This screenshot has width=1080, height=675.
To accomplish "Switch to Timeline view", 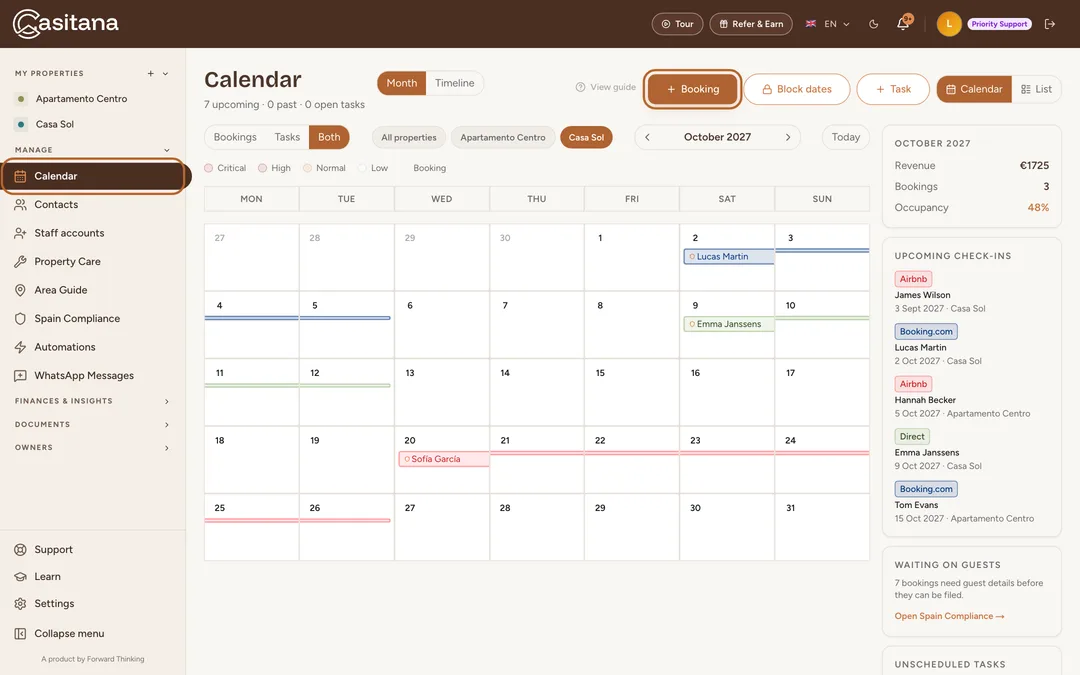I will click(x=455, y=83).
